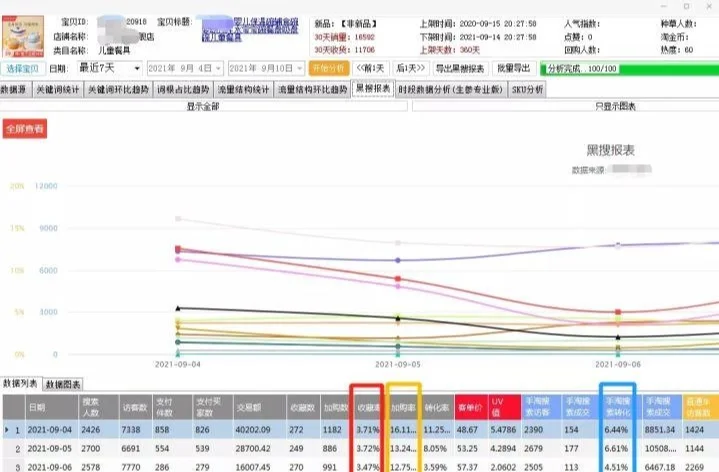Open the SKU分析 tab

click(x=527, y=89)
